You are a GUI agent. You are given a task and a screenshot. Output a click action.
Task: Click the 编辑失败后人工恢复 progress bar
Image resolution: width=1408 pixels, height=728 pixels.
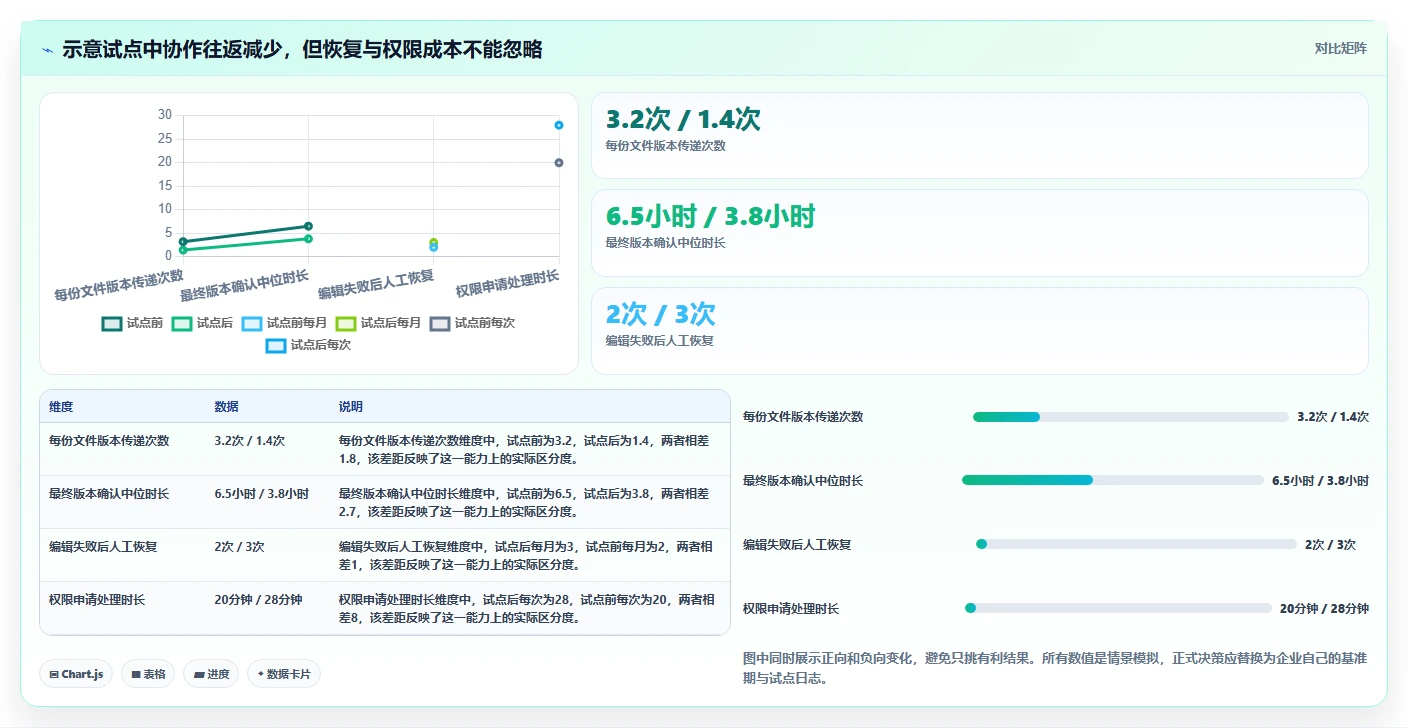coord(1136,544)
